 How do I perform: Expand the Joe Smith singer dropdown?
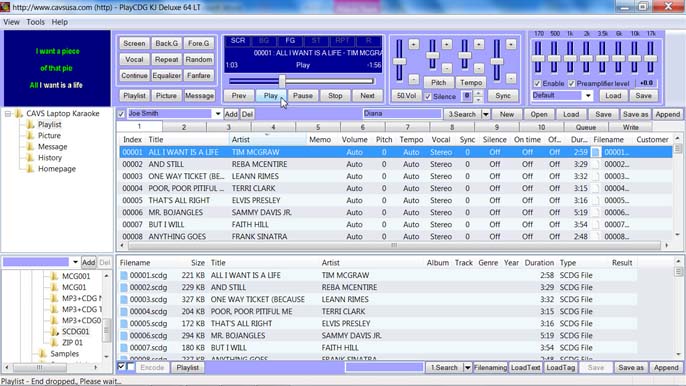pos(217,114)
